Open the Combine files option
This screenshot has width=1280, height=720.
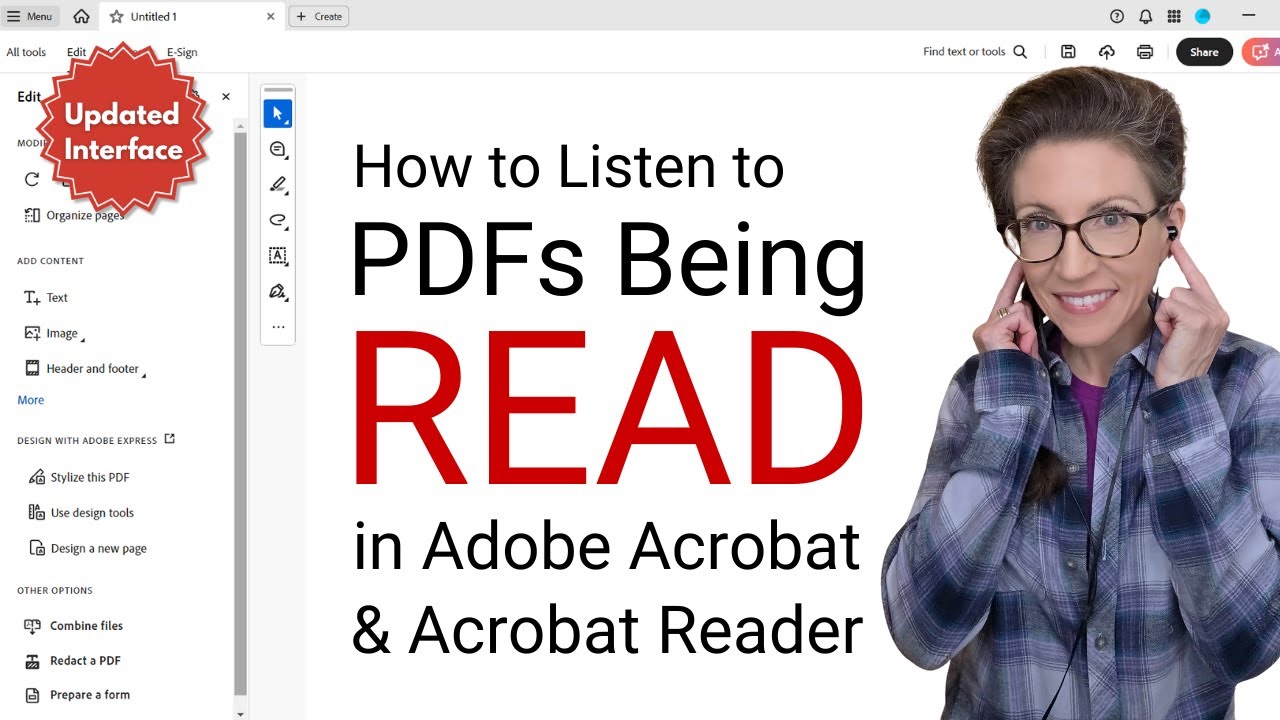74,626
